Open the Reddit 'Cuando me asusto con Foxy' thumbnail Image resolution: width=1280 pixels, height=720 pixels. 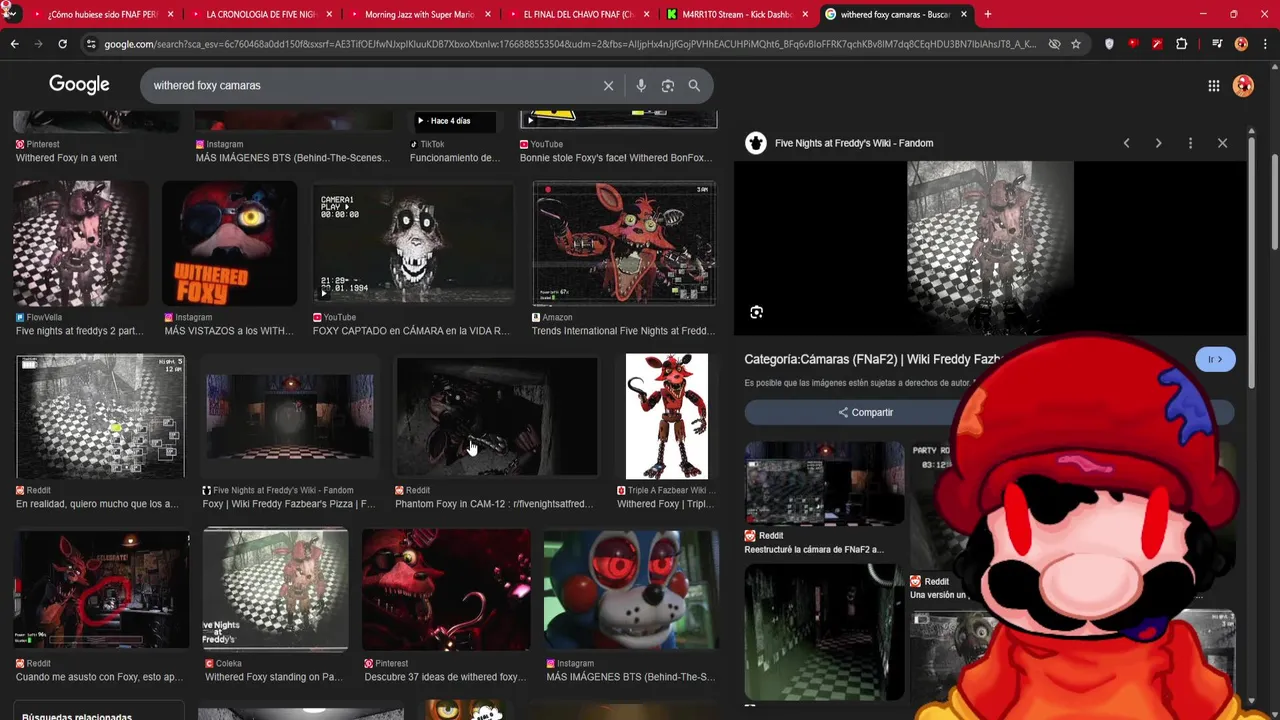point(101,590)
